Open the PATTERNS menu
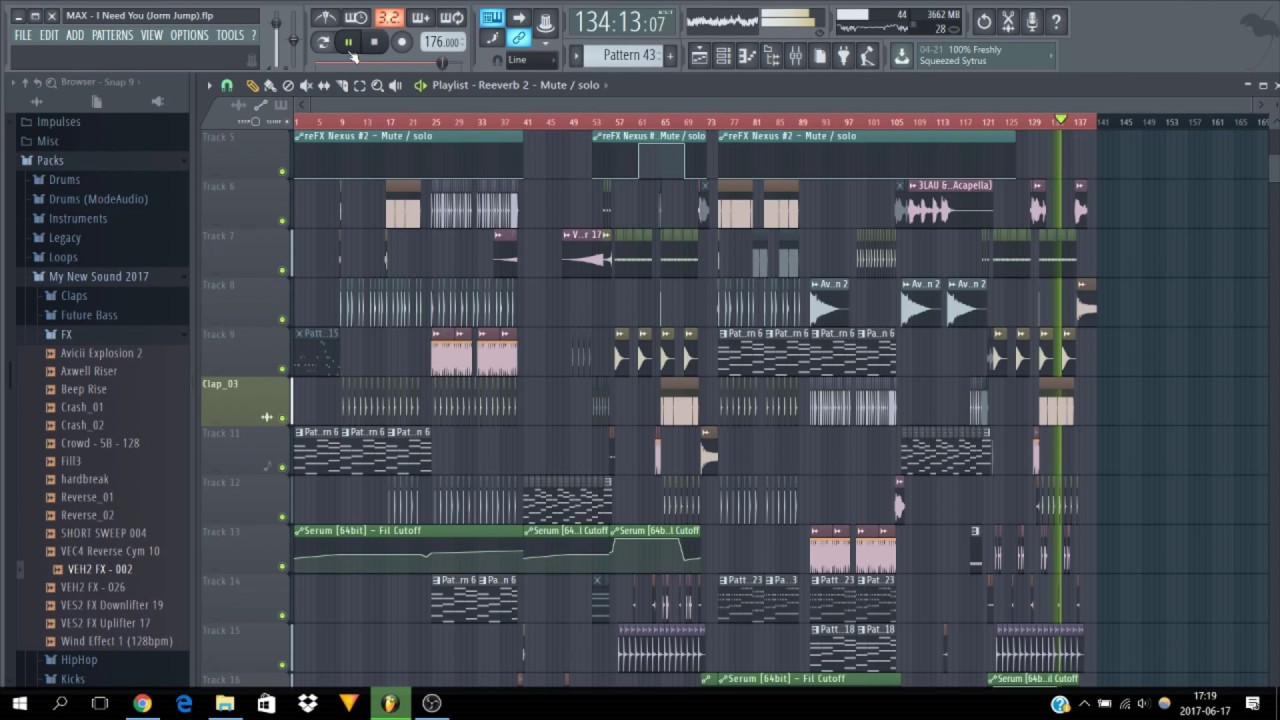 point(112,35)
